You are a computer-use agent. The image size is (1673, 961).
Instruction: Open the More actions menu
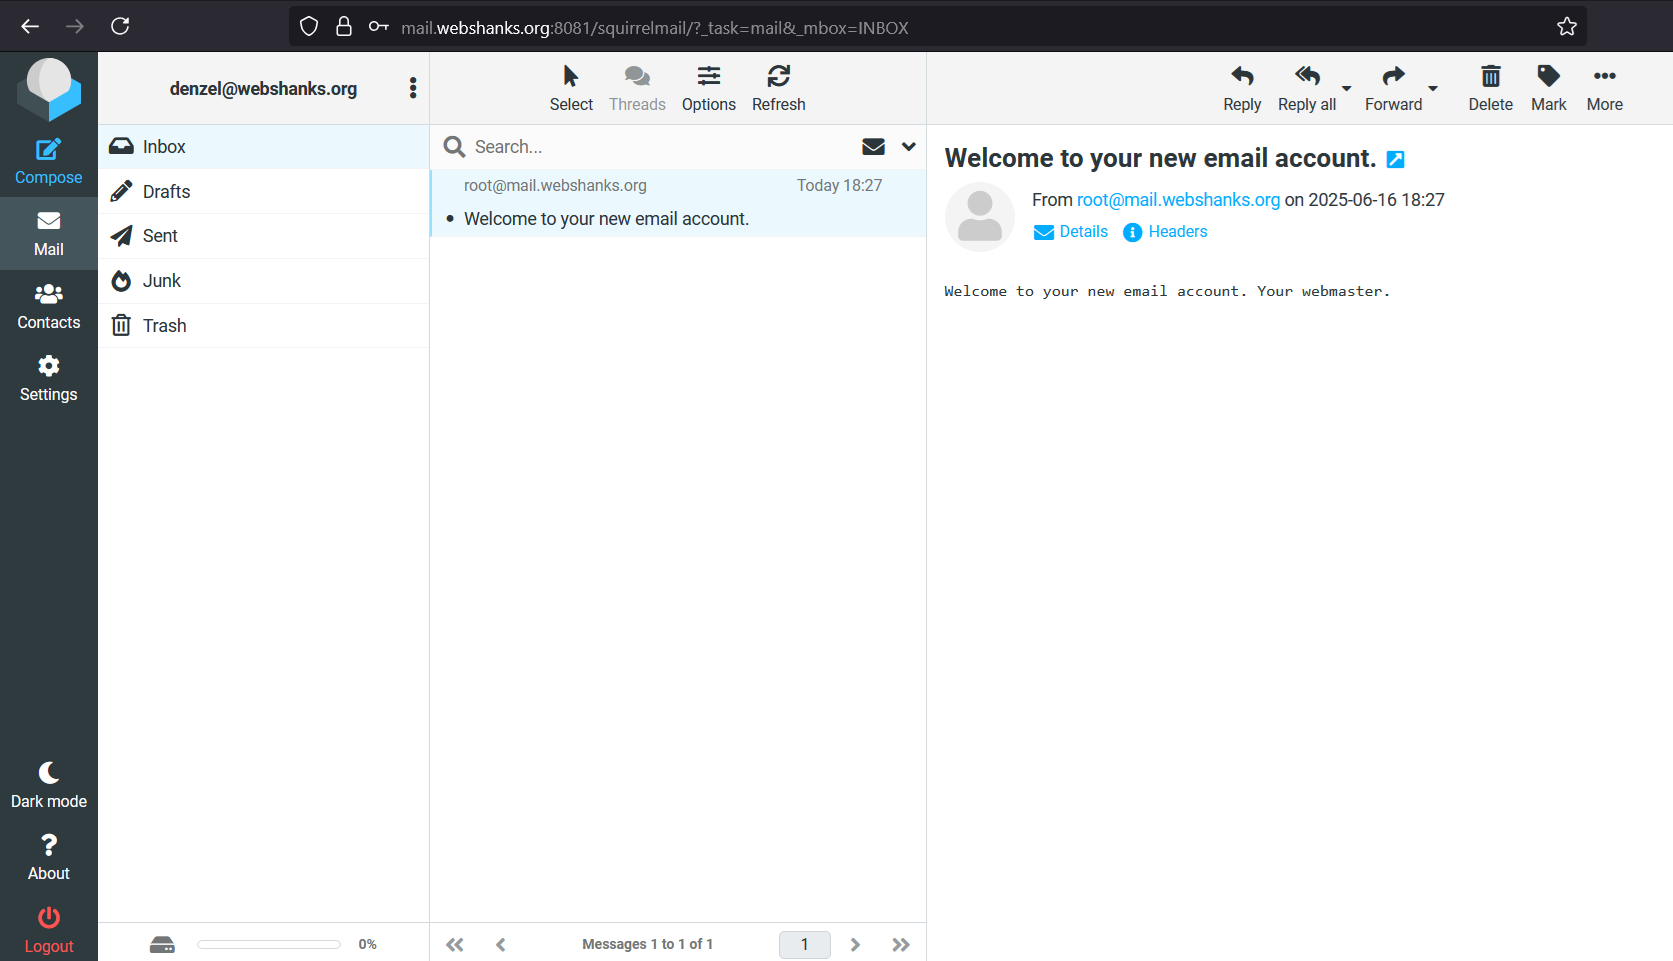coord(1604,88)
